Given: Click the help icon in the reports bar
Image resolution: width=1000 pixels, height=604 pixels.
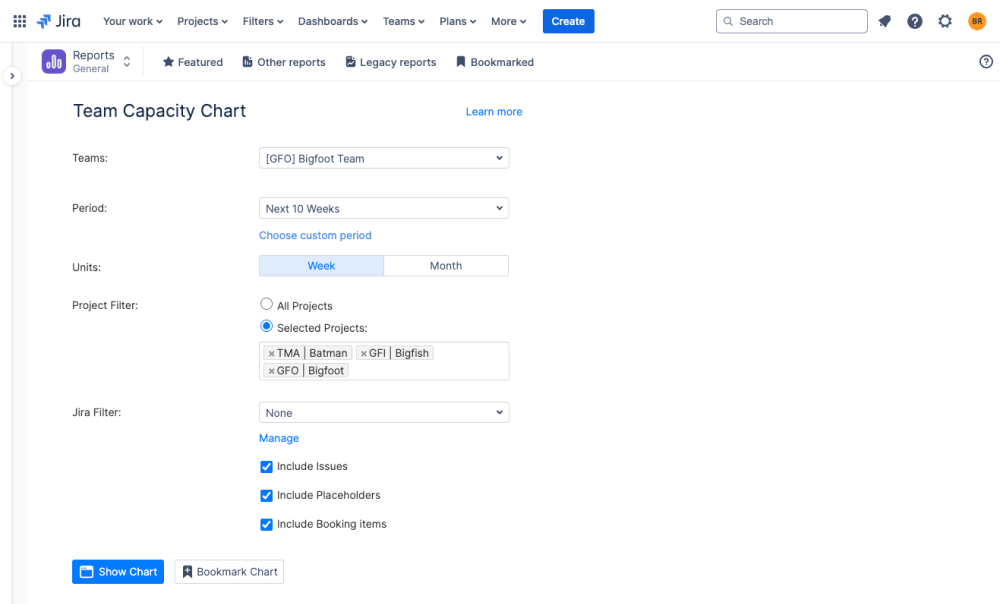Looking at the screenshot, I should [985, 62].
